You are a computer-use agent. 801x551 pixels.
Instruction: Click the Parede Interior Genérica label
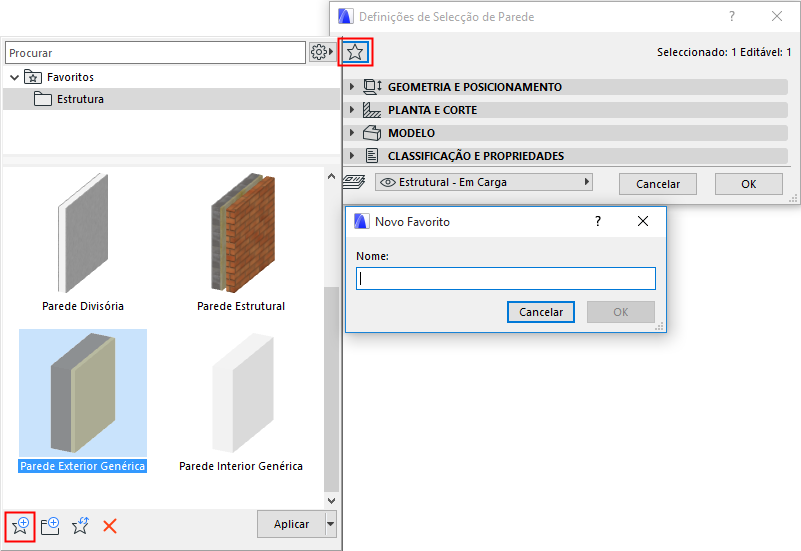241,466
